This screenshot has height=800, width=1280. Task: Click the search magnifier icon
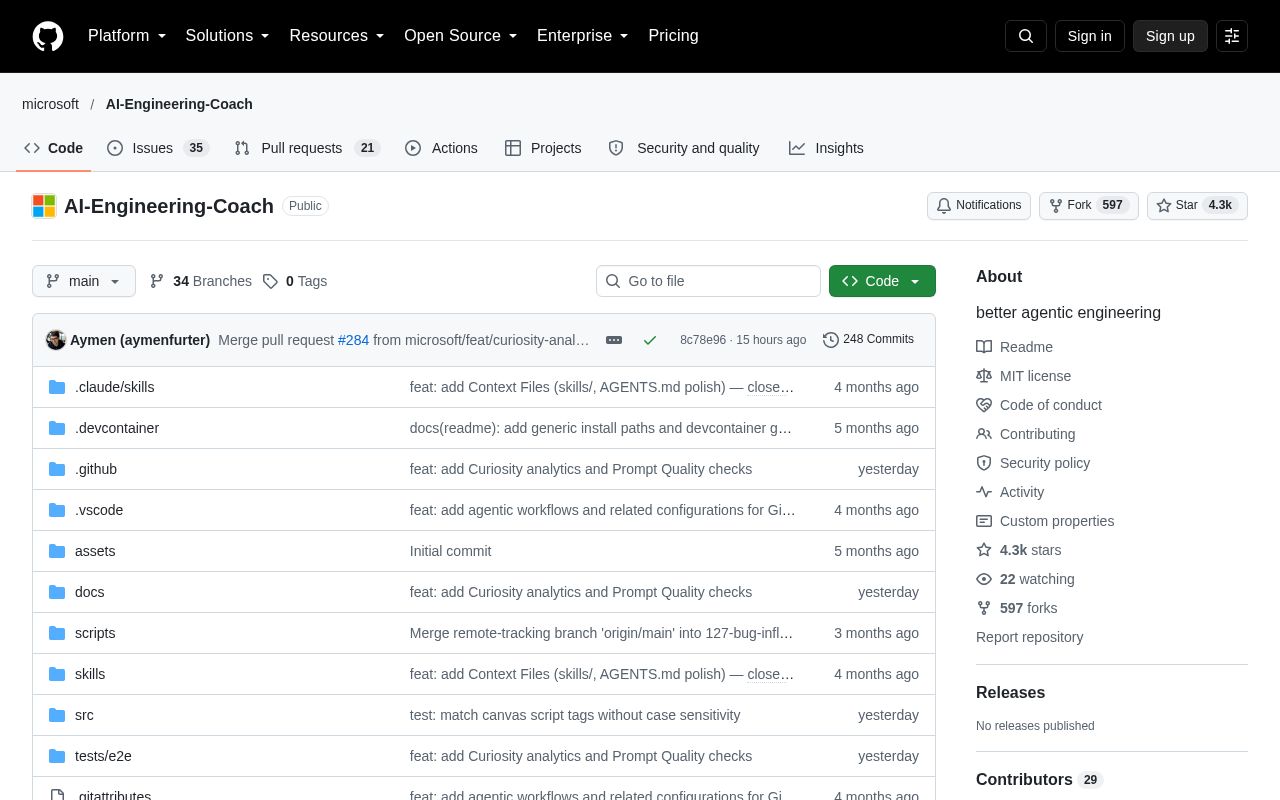tap(1026, 36)
